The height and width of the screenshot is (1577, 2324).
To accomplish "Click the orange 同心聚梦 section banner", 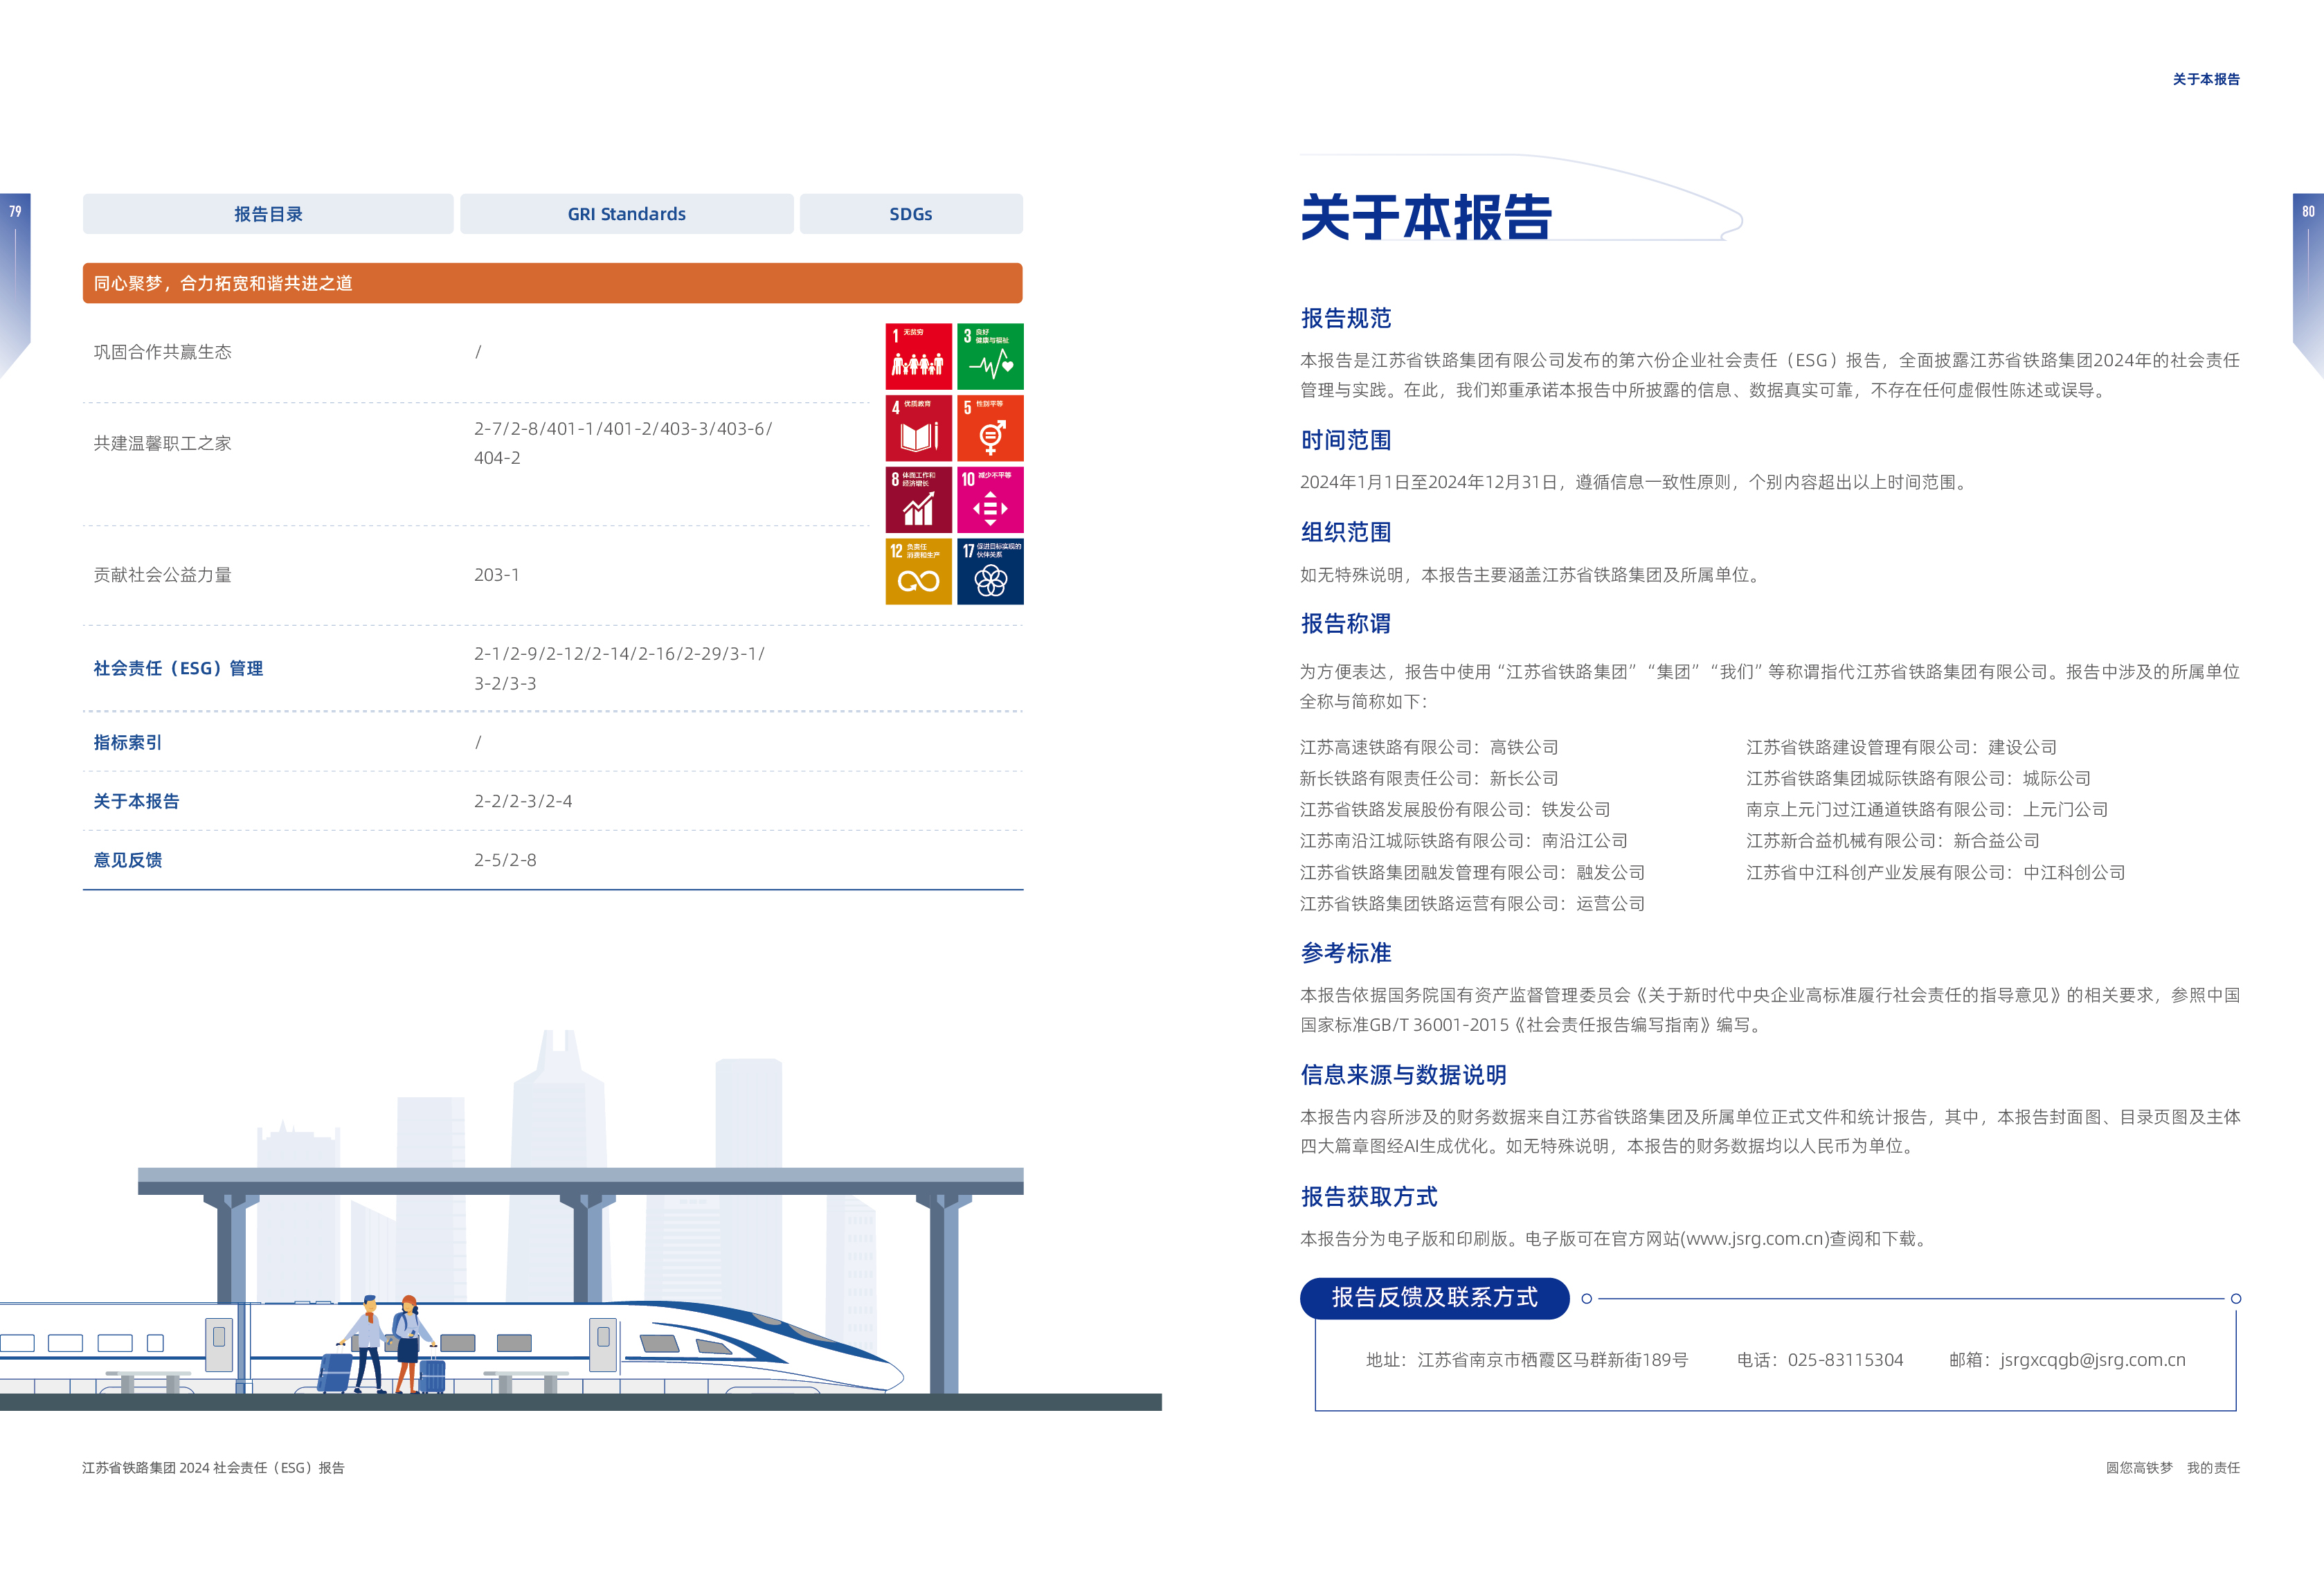I will (x=552, y=283).
